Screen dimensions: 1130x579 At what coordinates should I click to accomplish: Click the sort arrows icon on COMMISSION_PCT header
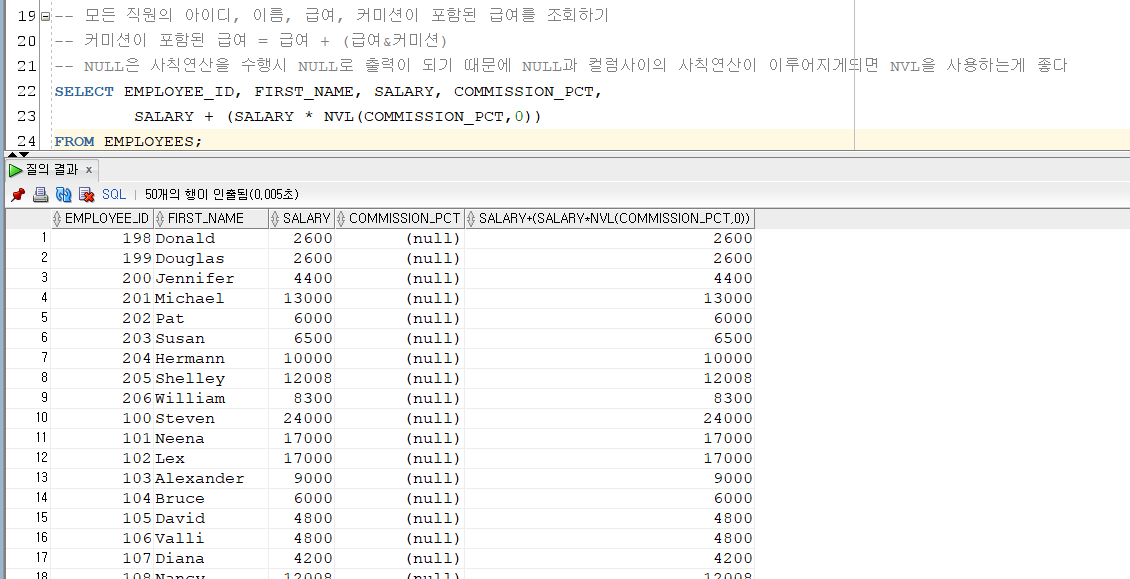pyautogui.click(x=341, y=218)
